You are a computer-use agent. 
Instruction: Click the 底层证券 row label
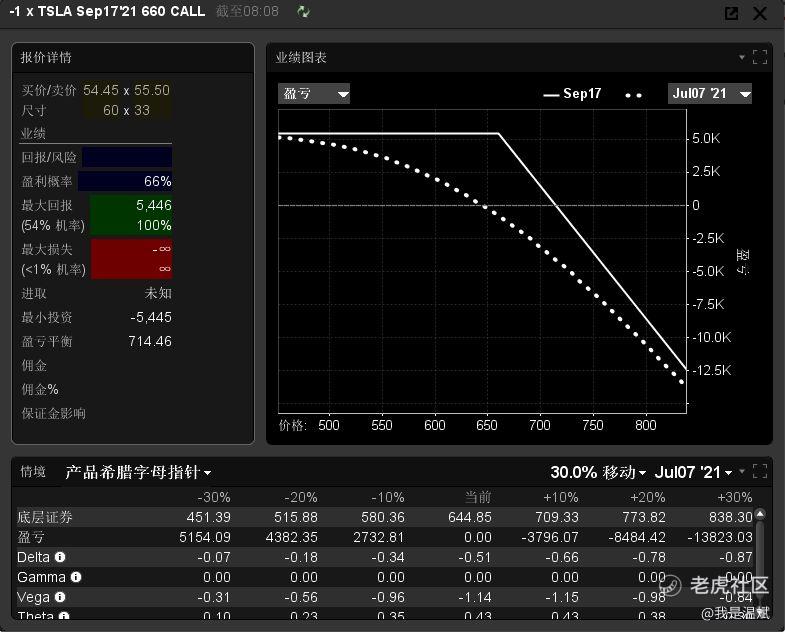click(45, 517)
